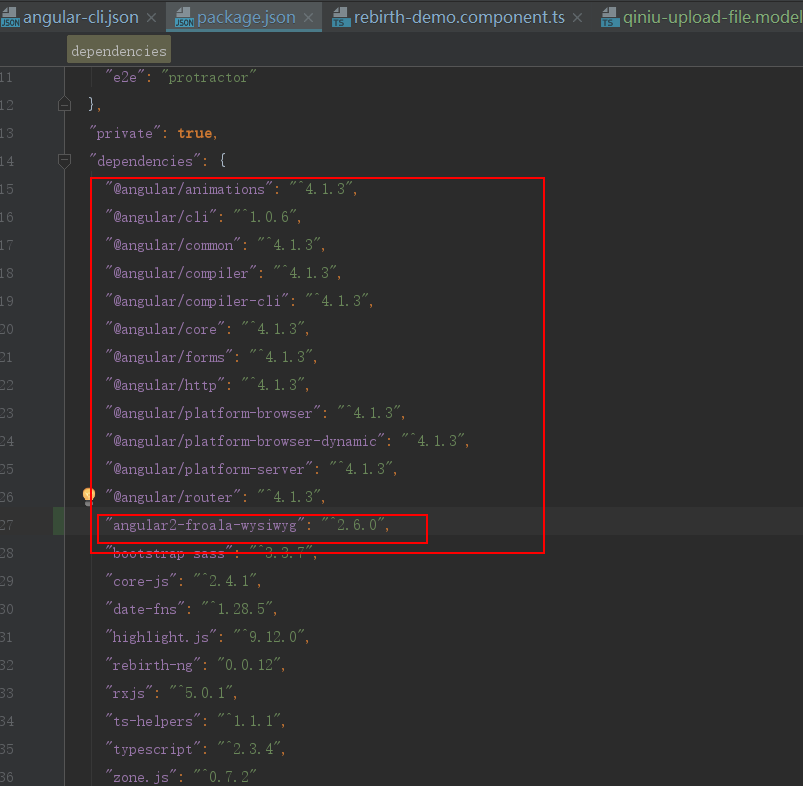Place cursor on the angular2-froala-wysiwyg entry

pos(200,524)
